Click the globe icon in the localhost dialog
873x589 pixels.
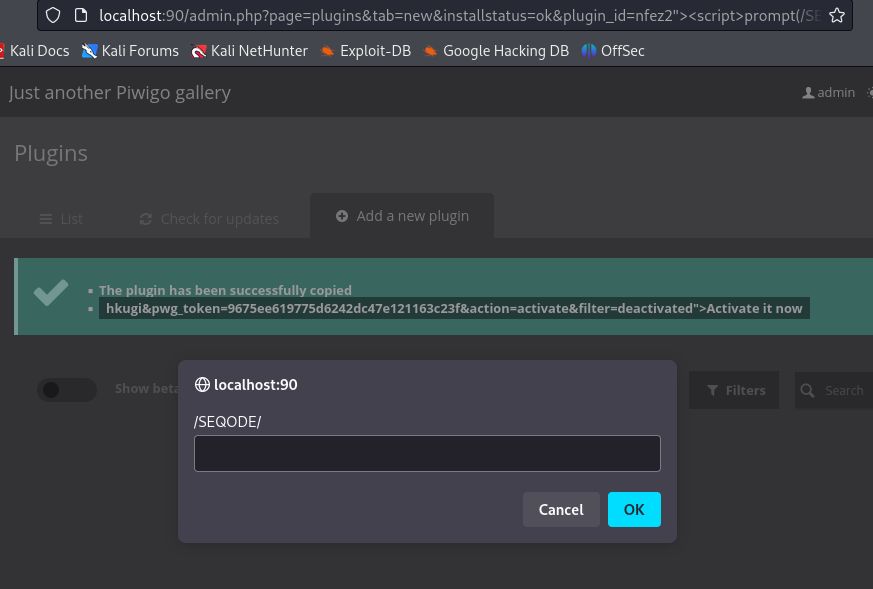202,384
